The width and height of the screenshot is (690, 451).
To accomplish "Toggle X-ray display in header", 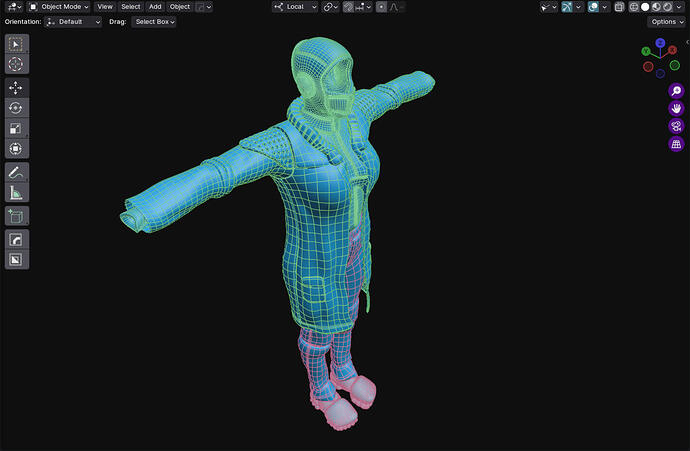I will click(619, 6).
